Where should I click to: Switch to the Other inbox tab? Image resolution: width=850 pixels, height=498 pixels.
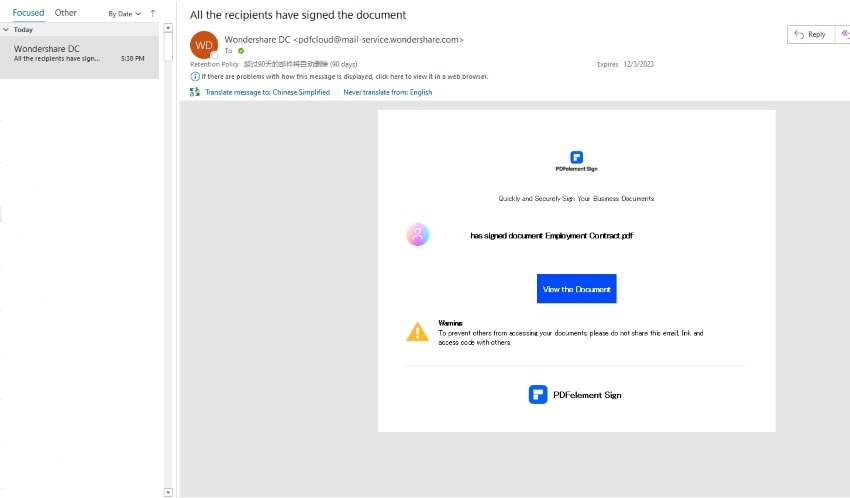tap(66, 13)
